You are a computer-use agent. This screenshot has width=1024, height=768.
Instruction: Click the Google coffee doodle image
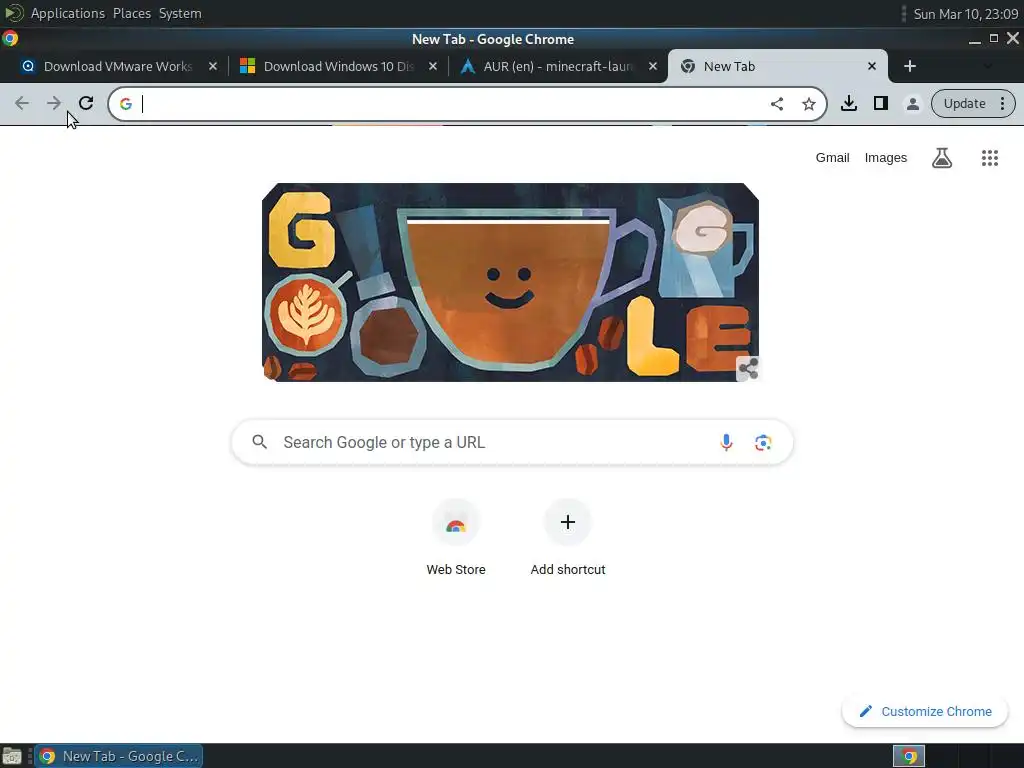pos(510,282)
